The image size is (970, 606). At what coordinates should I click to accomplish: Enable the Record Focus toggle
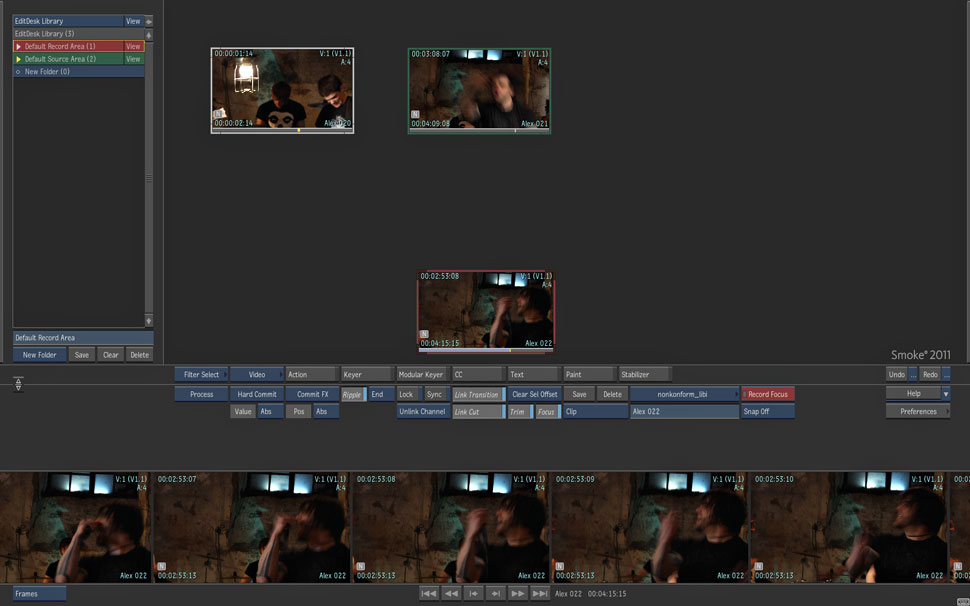[x=768, y=394]
